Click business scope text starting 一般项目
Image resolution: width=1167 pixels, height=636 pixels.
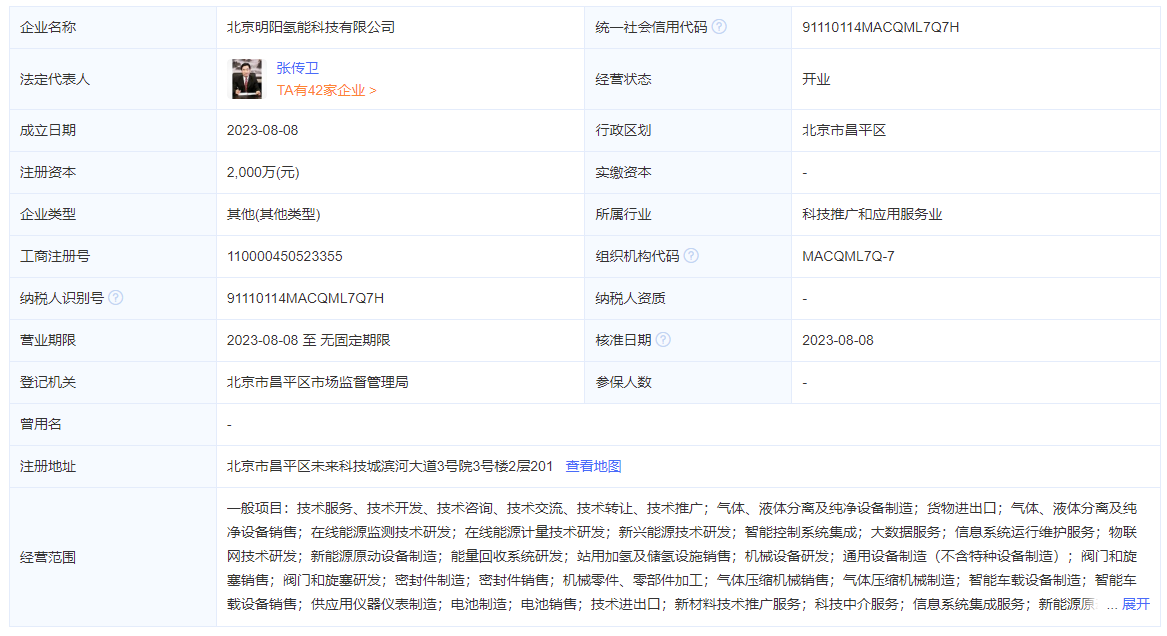[x=682, y=556]
